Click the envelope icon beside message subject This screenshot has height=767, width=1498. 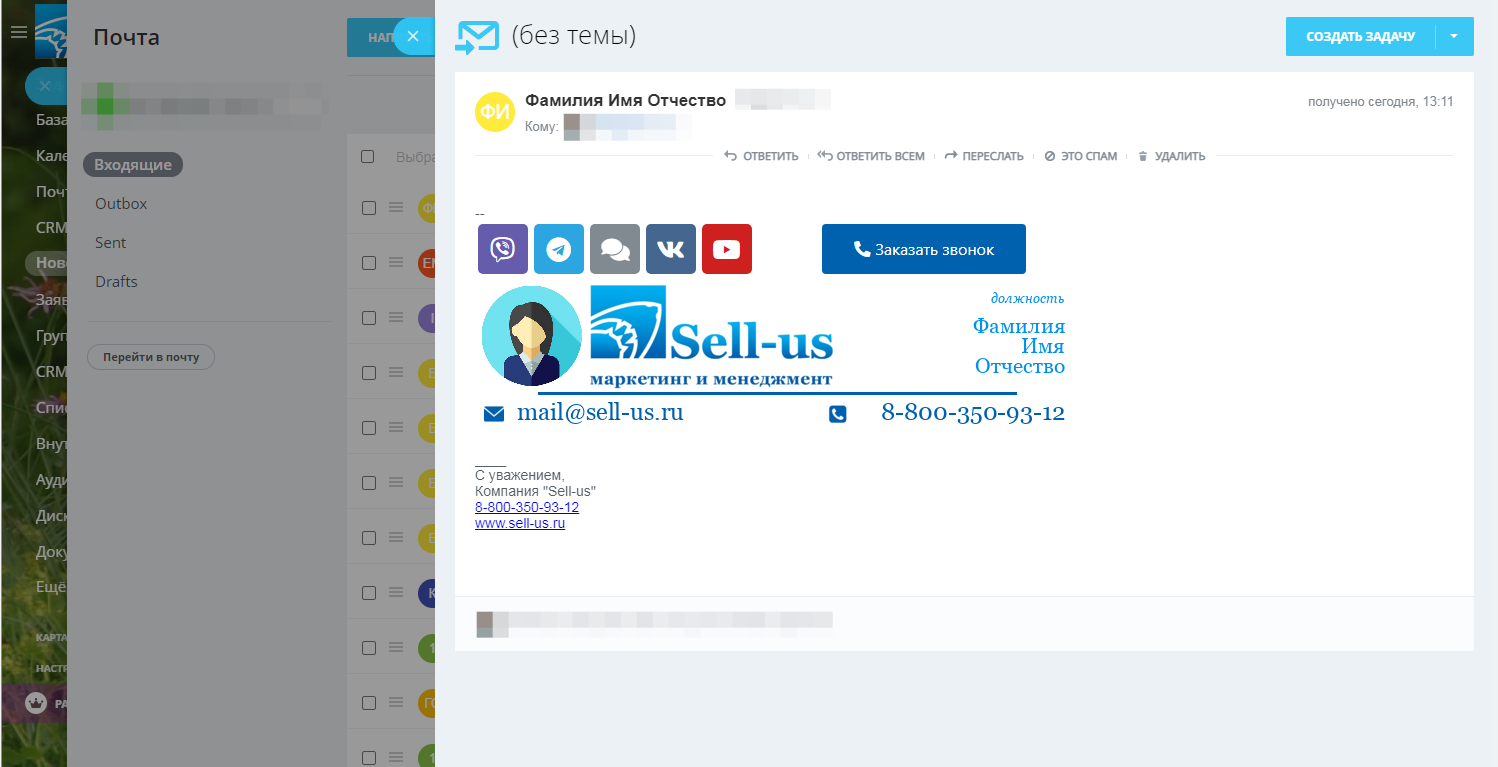(477, 37)
